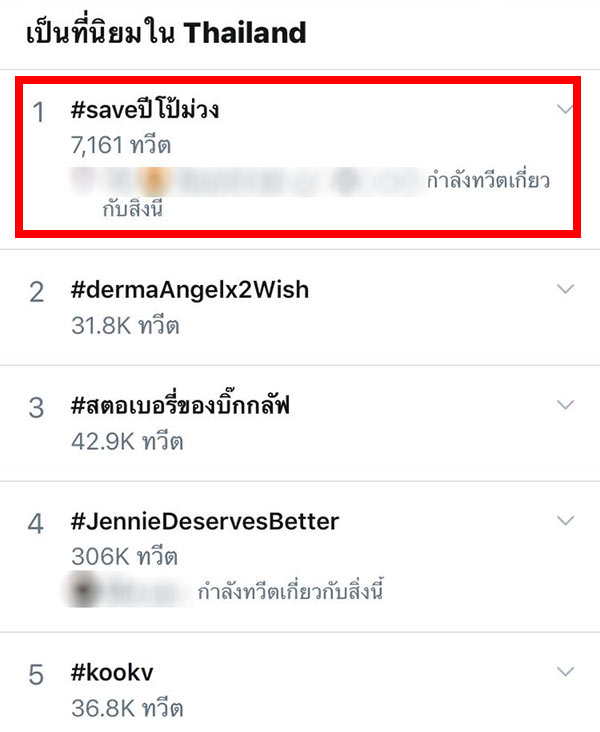
Task: Select the #dermaAngelx2Wish hashtag
Action: pyautogui.click(x=190, y=290)
